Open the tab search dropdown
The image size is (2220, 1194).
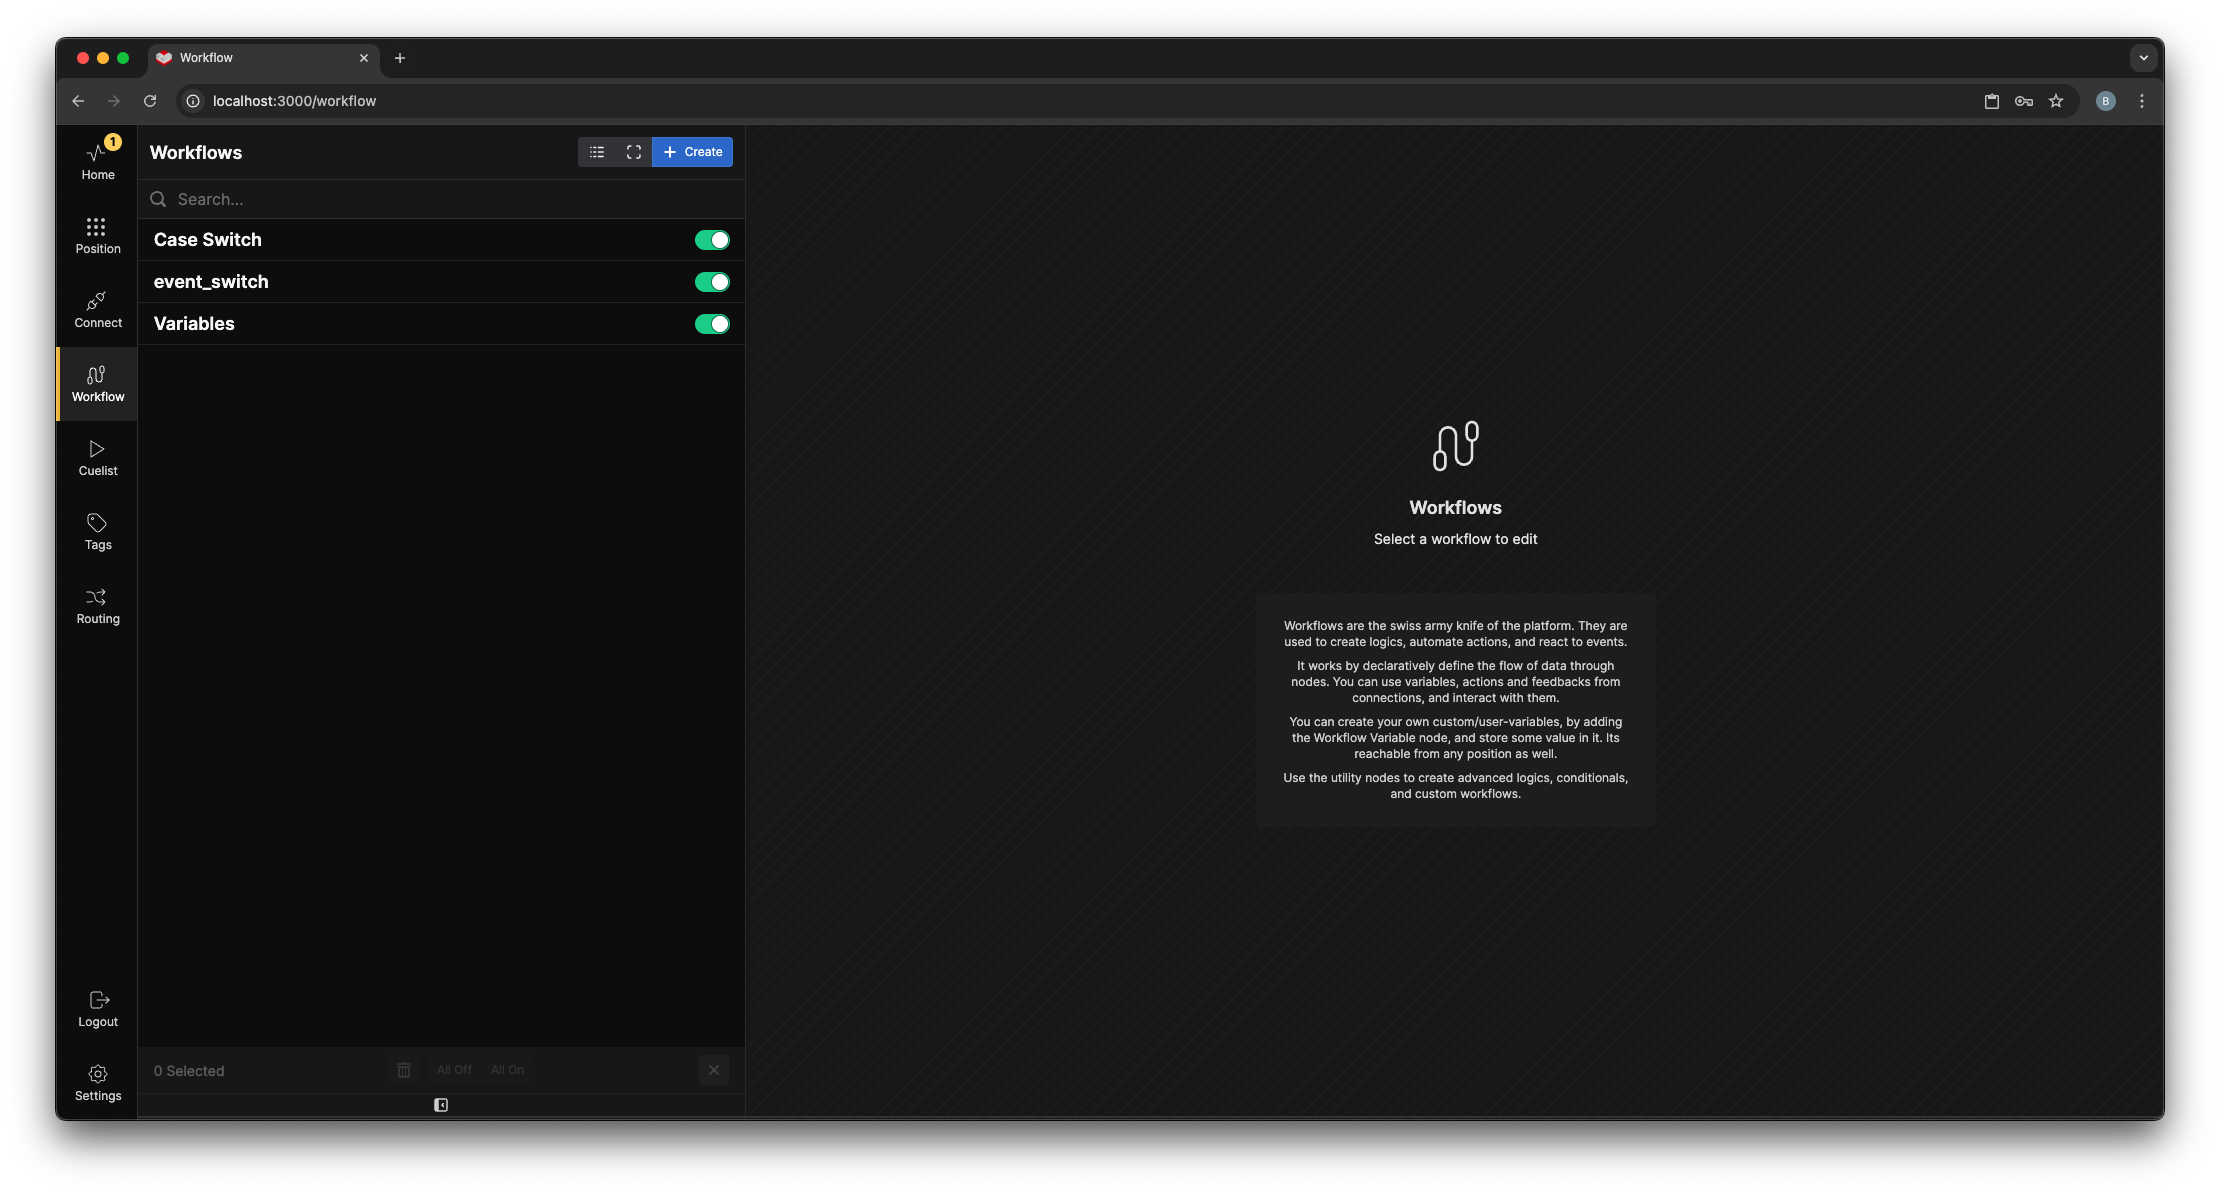click(2143, 58)
